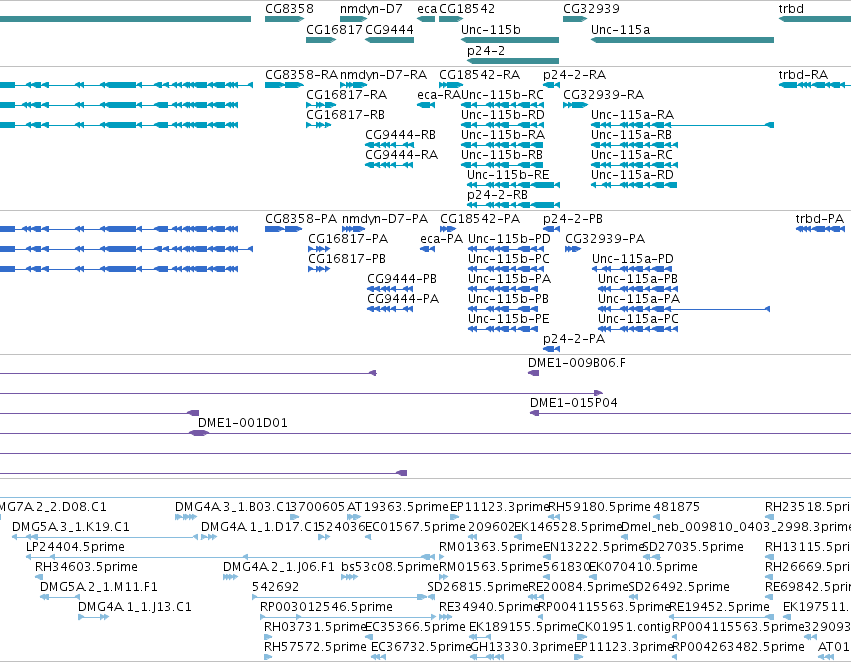Select transcript Unc-115a-RB
This screenshot has width=851, height=662.
click(631, 135)
